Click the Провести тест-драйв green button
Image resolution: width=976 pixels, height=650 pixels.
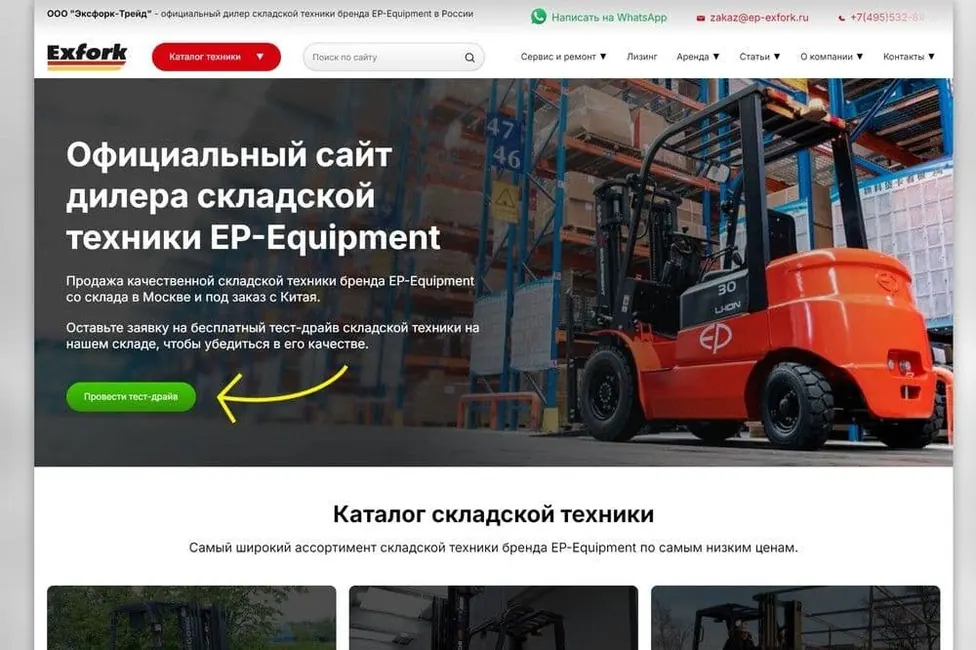click(131, 397)
